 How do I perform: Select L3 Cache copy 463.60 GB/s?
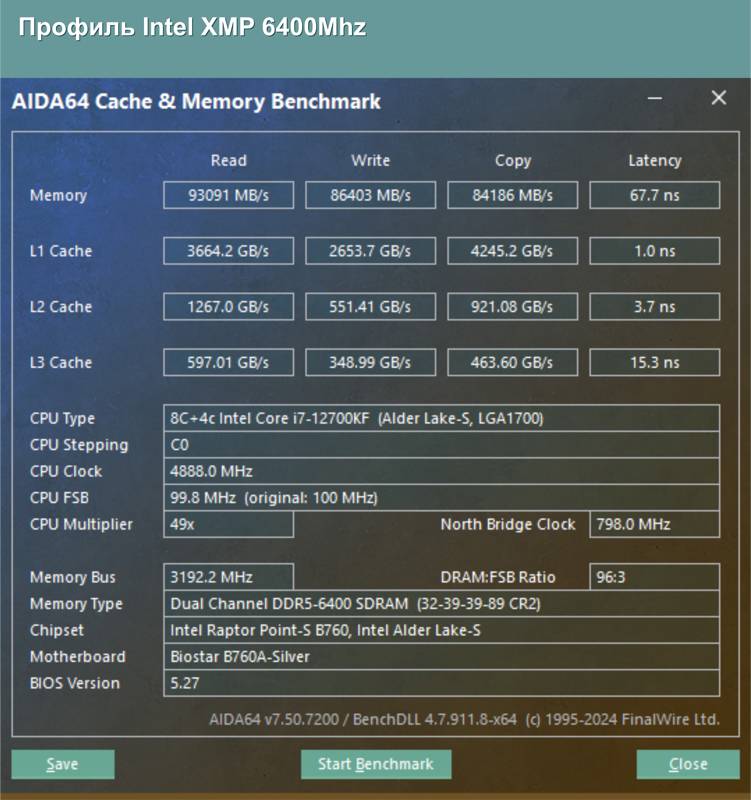pos(513,362)
